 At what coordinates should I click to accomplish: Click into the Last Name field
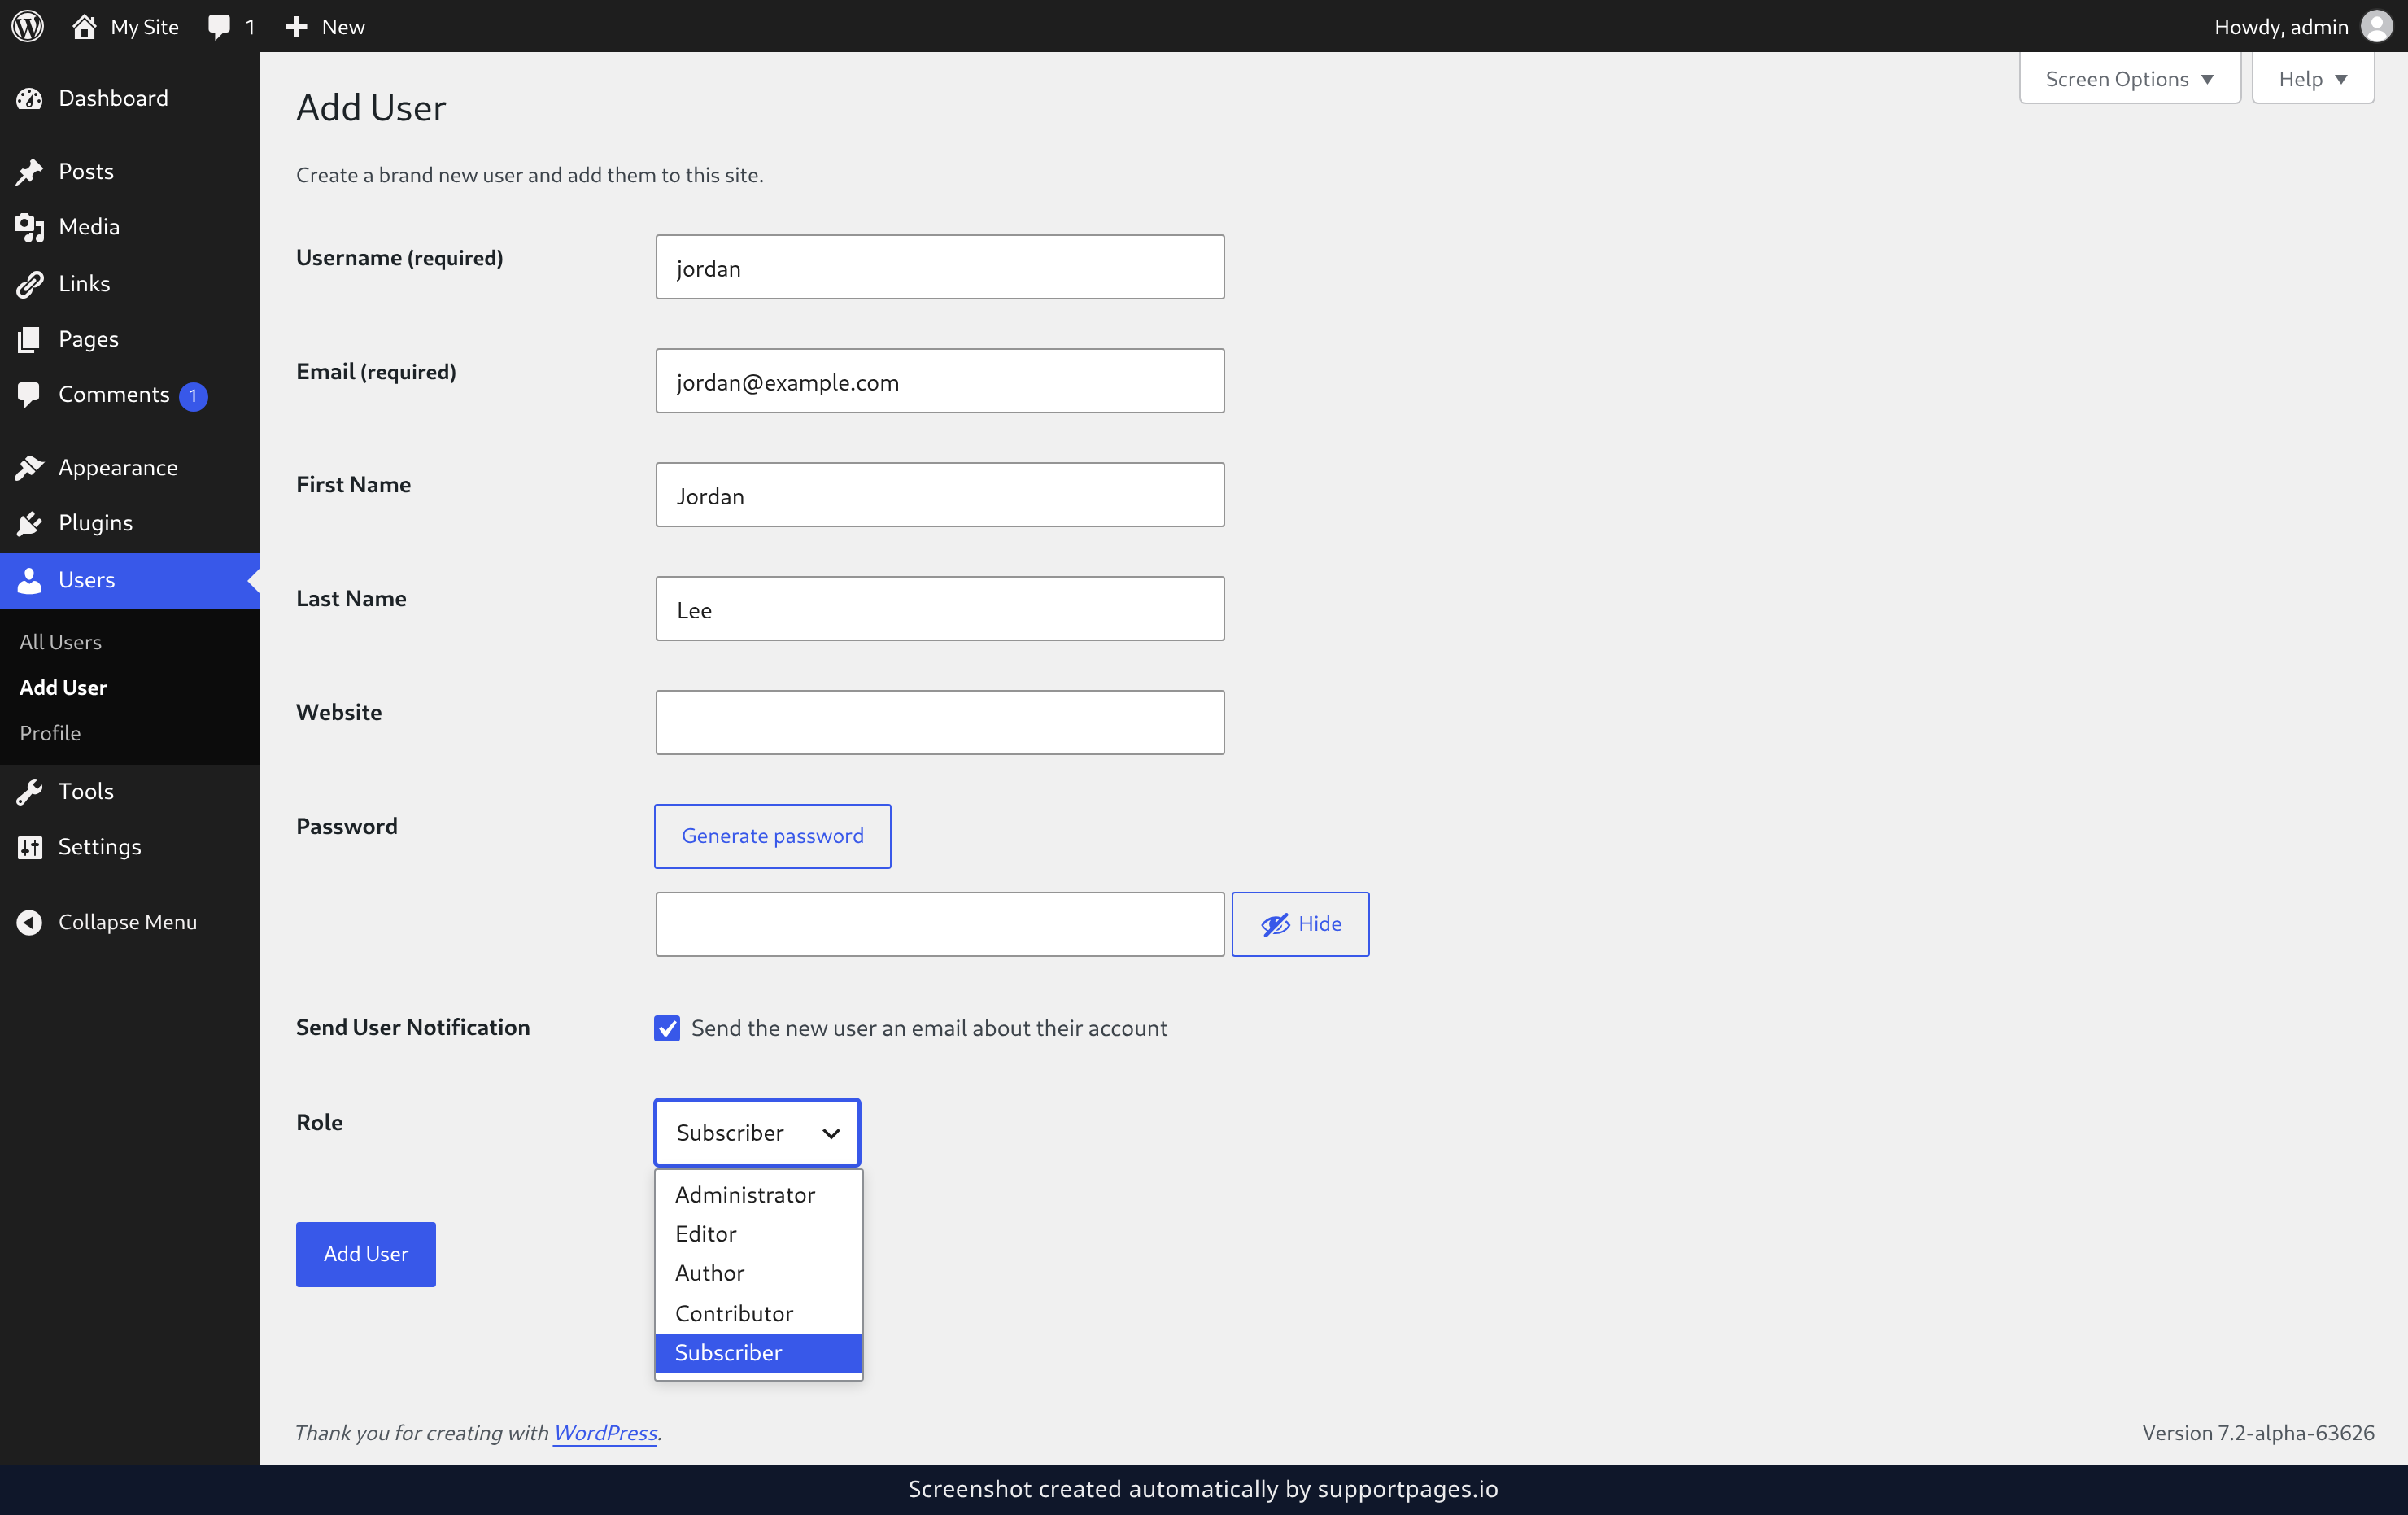tap(939, 609)
